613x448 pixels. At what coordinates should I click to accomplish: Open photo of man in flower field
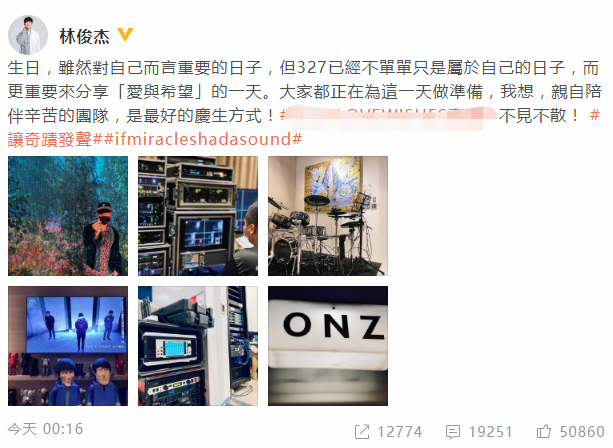tap(68, 216)
